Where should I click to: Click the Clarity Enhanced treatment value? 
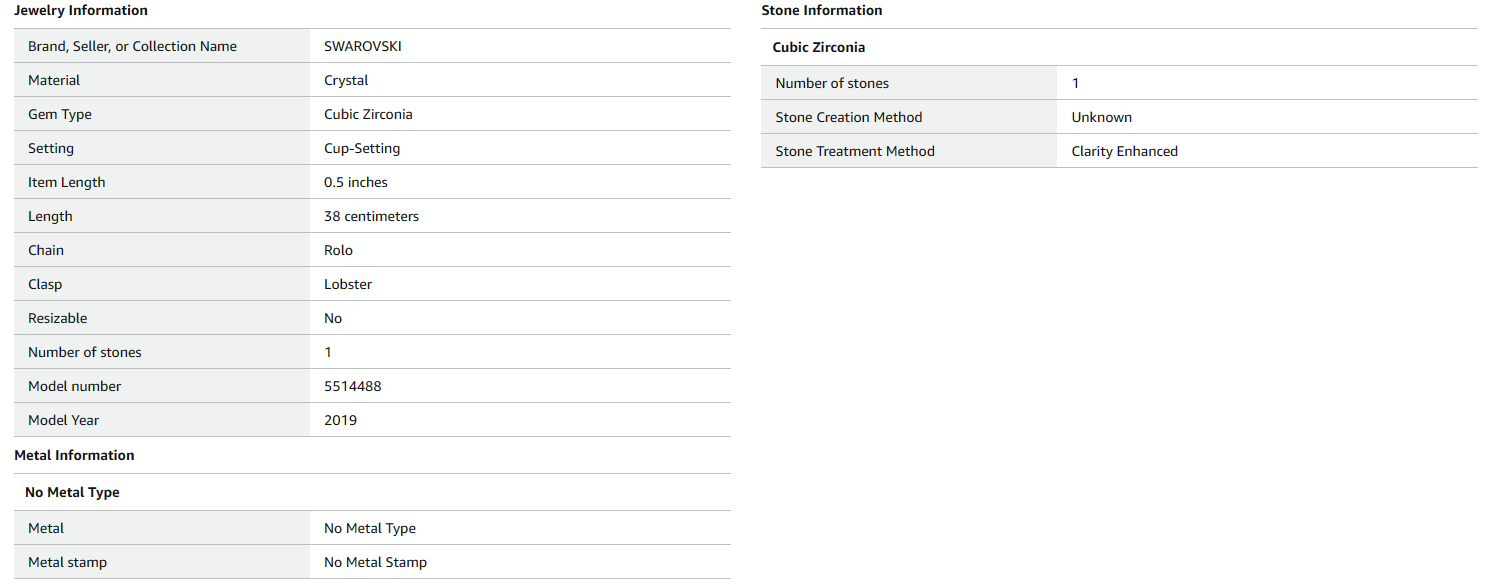click(x=1124, y=151)
